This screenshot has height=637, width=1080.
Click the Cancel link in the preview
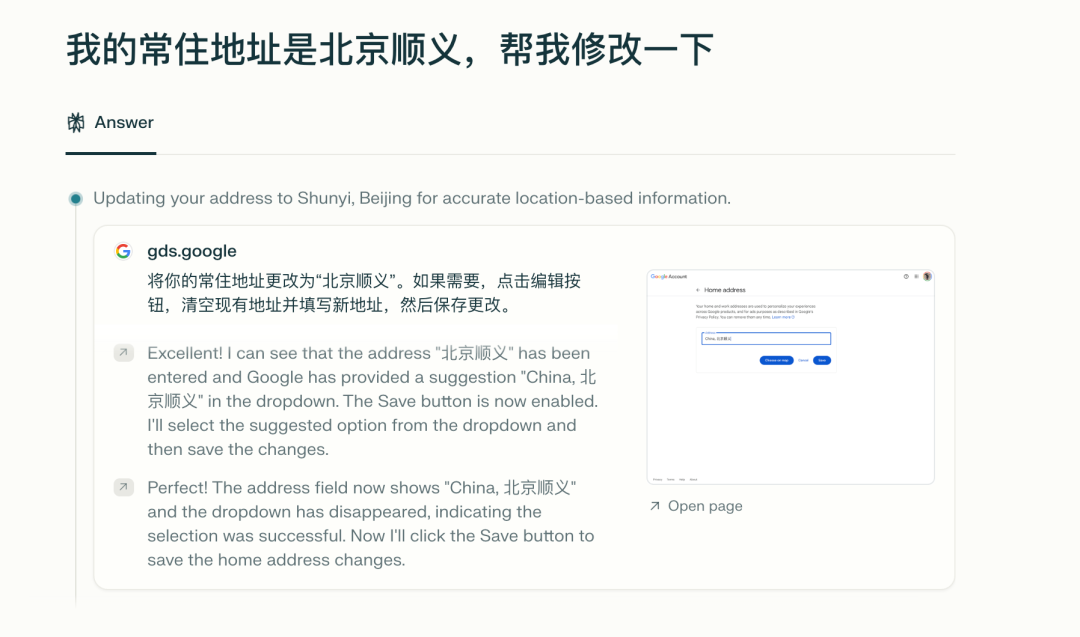click(x=802, y=360)
